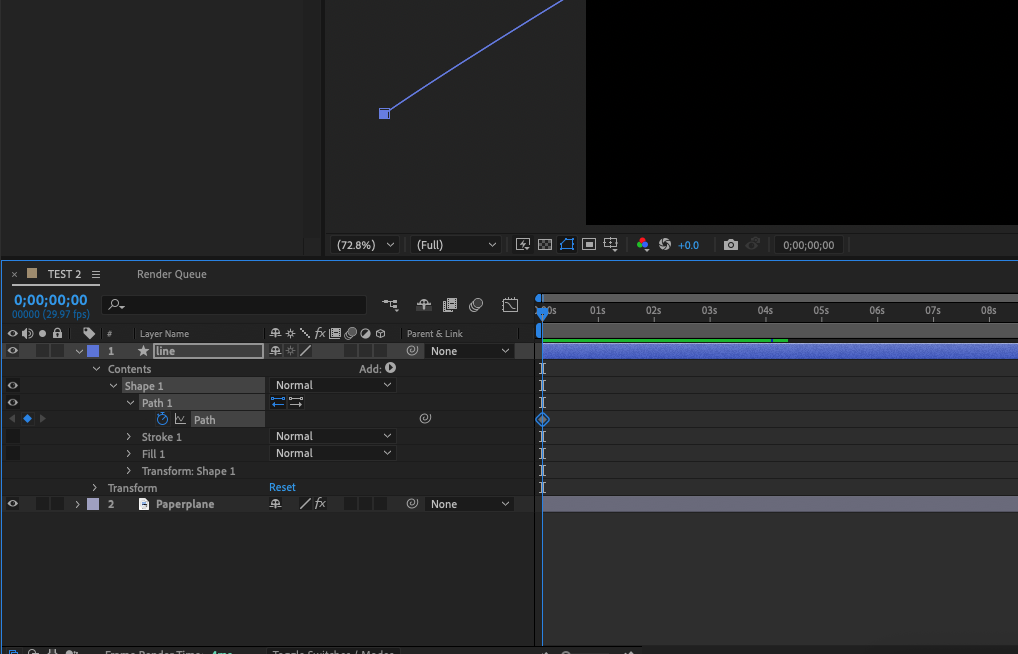1018x654 pixels.
Task: Click the Add shape content arrow
Action: [x=390, y=368]
